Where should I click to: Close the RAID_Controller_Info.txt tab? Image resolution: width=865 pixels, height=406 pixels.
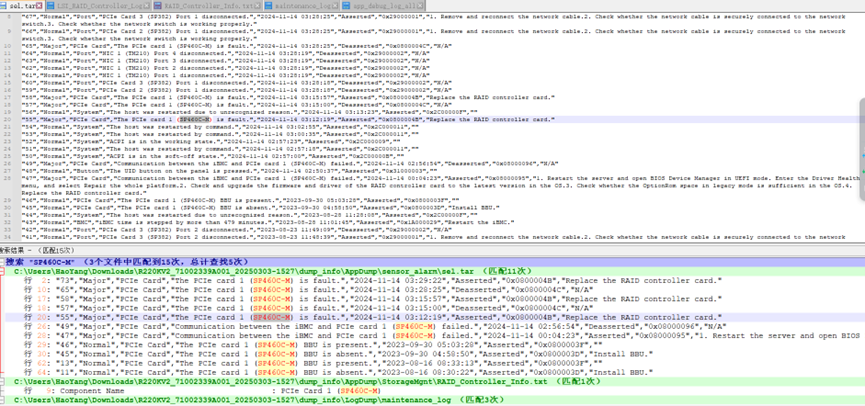(257, 6)
